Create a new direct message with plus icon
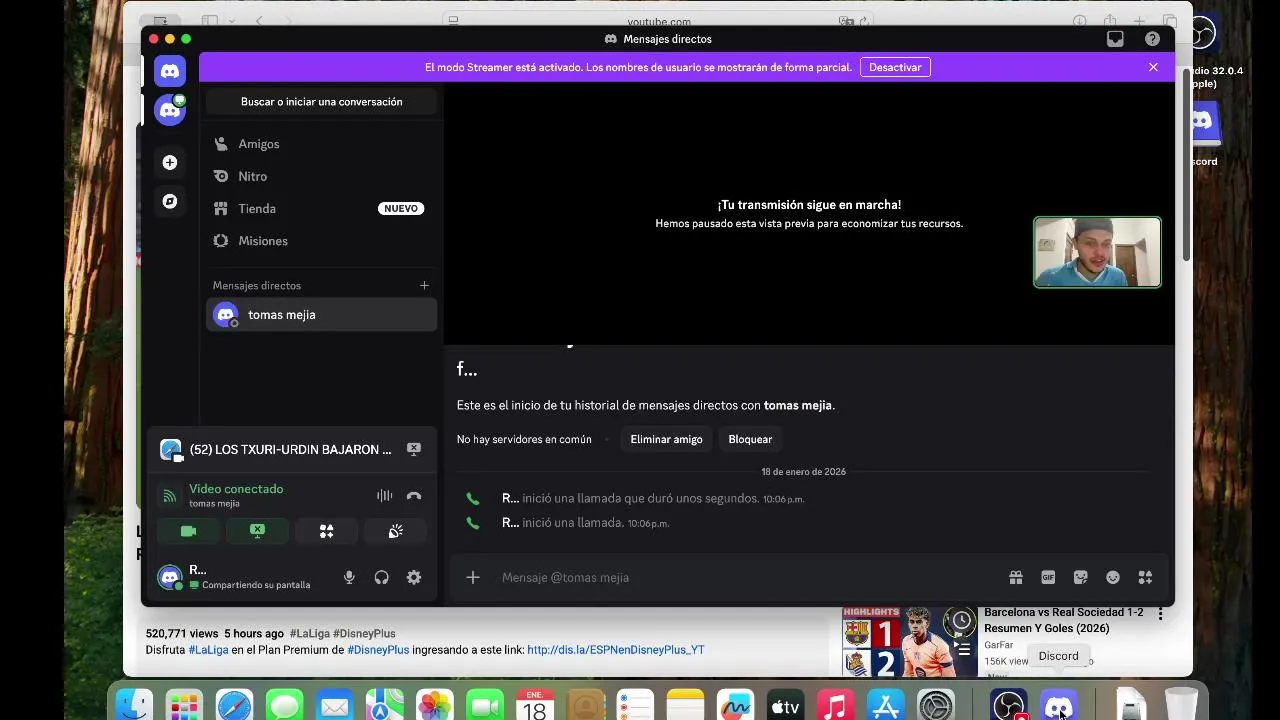 [424, 285]
